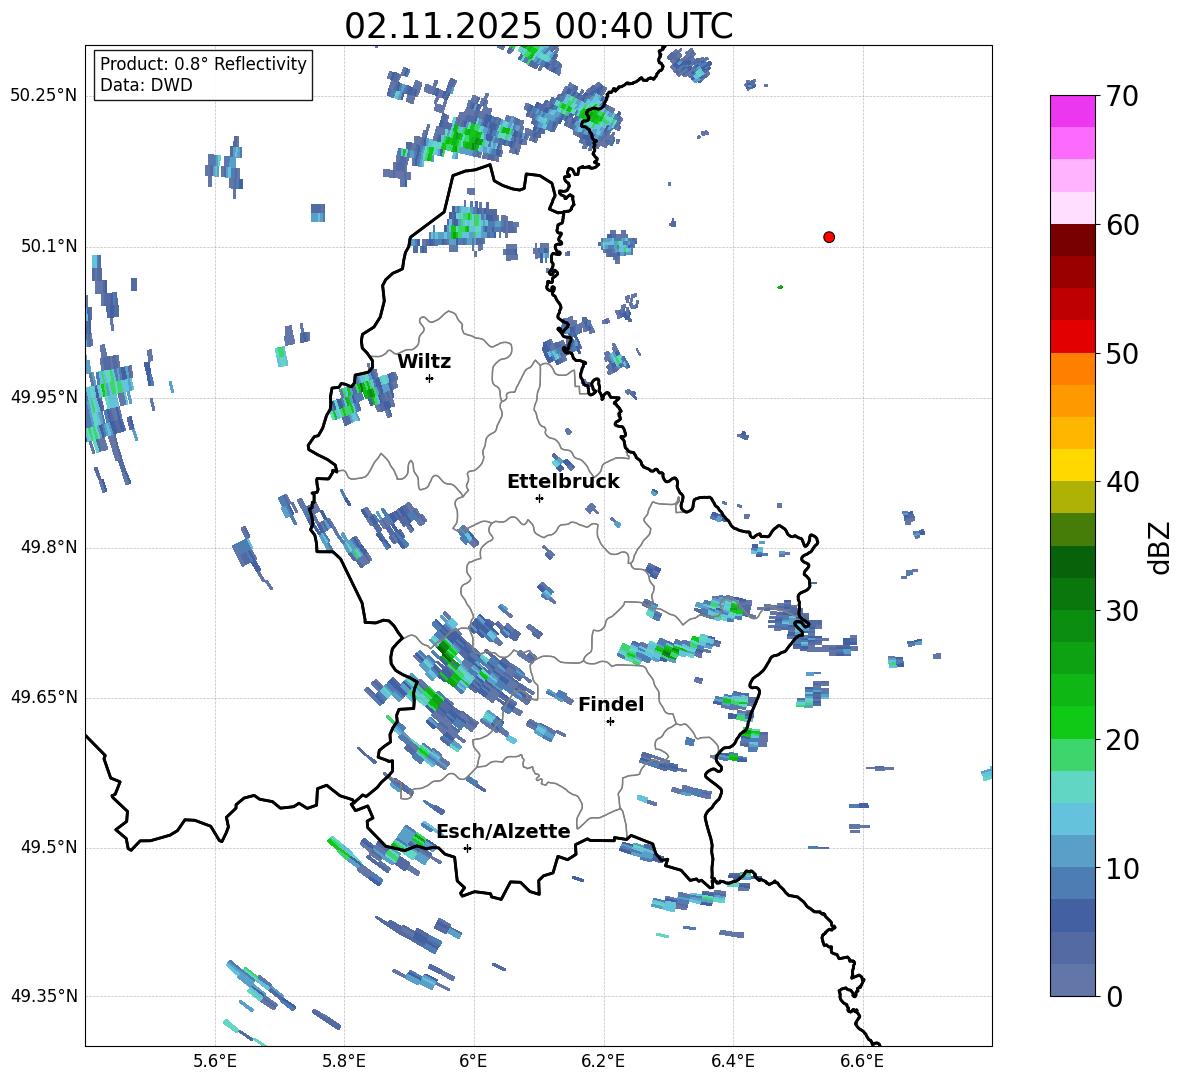Click the Findel station cross marker
The width and height of the screenshot is (1184, 1081).
[610, 721]
